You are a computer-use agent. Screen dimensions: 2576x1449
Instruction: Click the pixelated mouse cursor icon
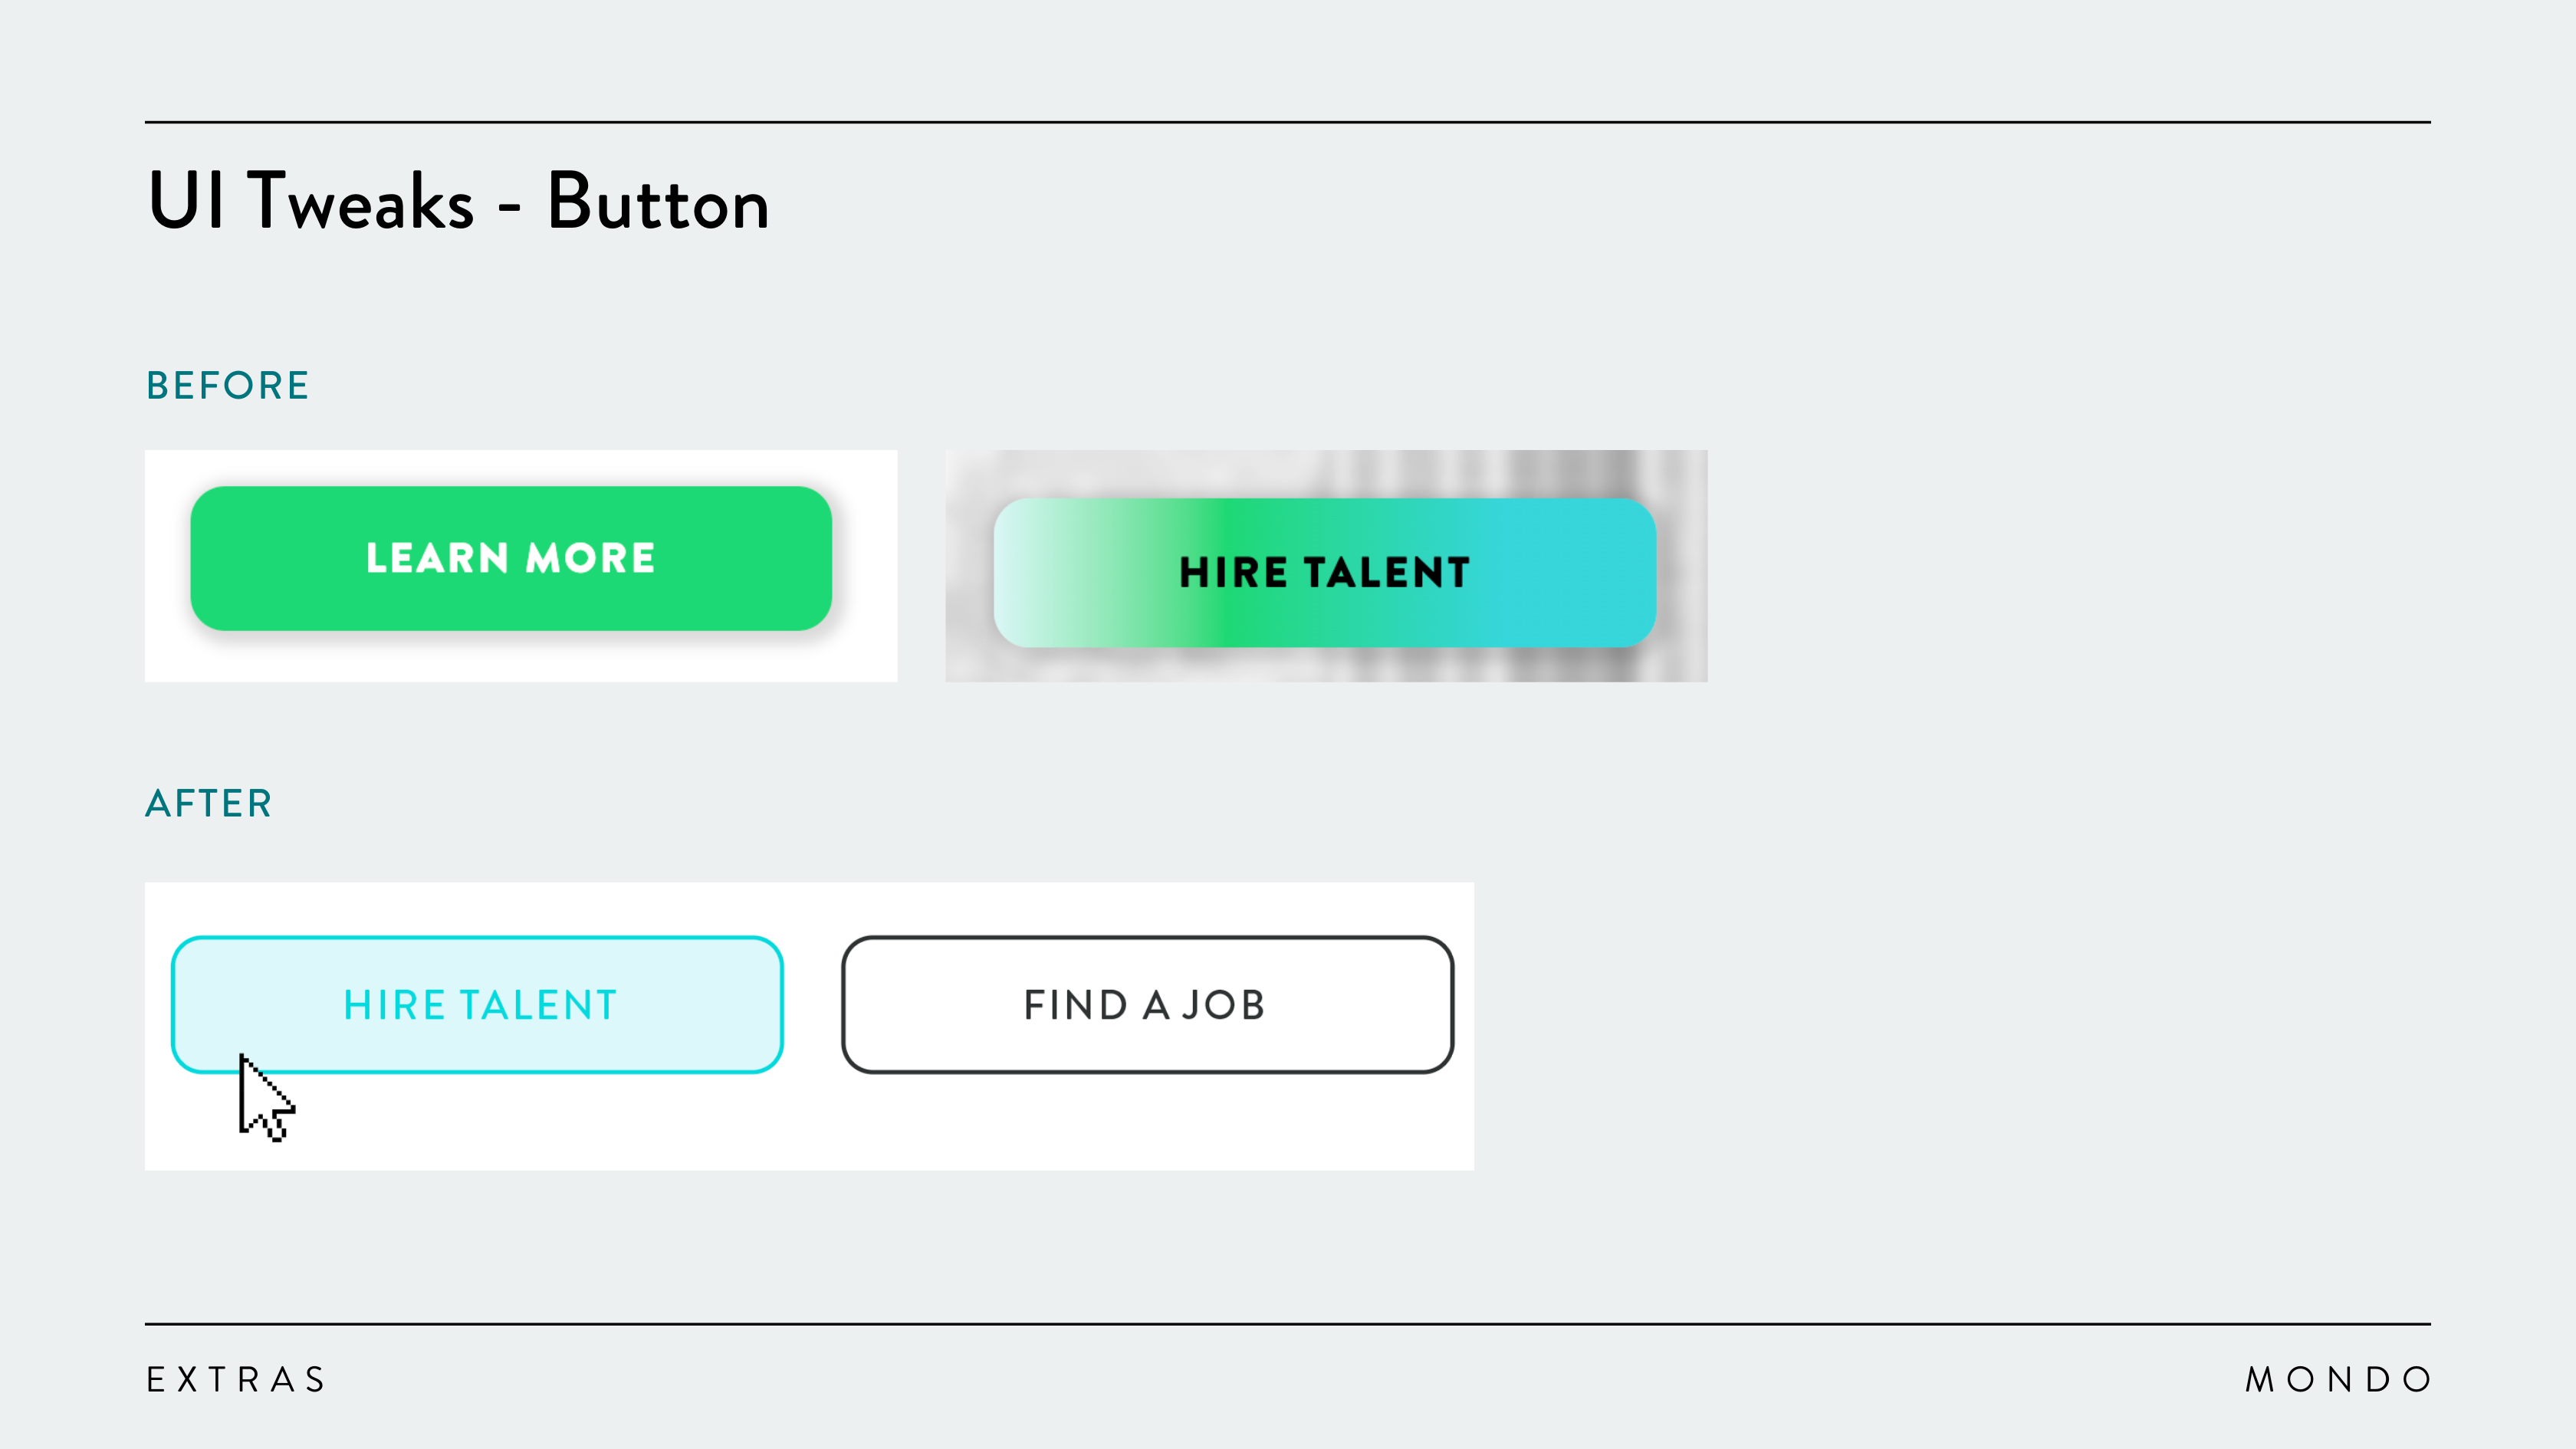[263, 1098]
